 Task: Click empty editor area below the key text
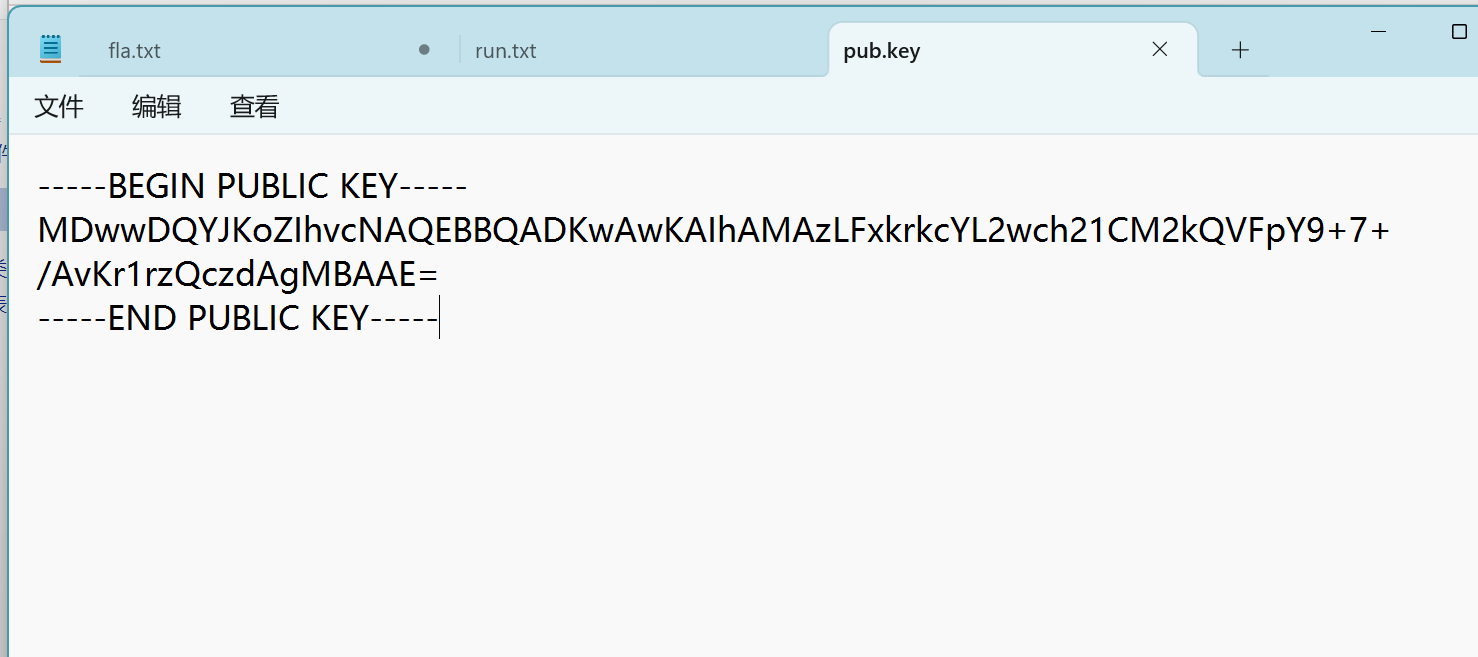tap(700, 500)
